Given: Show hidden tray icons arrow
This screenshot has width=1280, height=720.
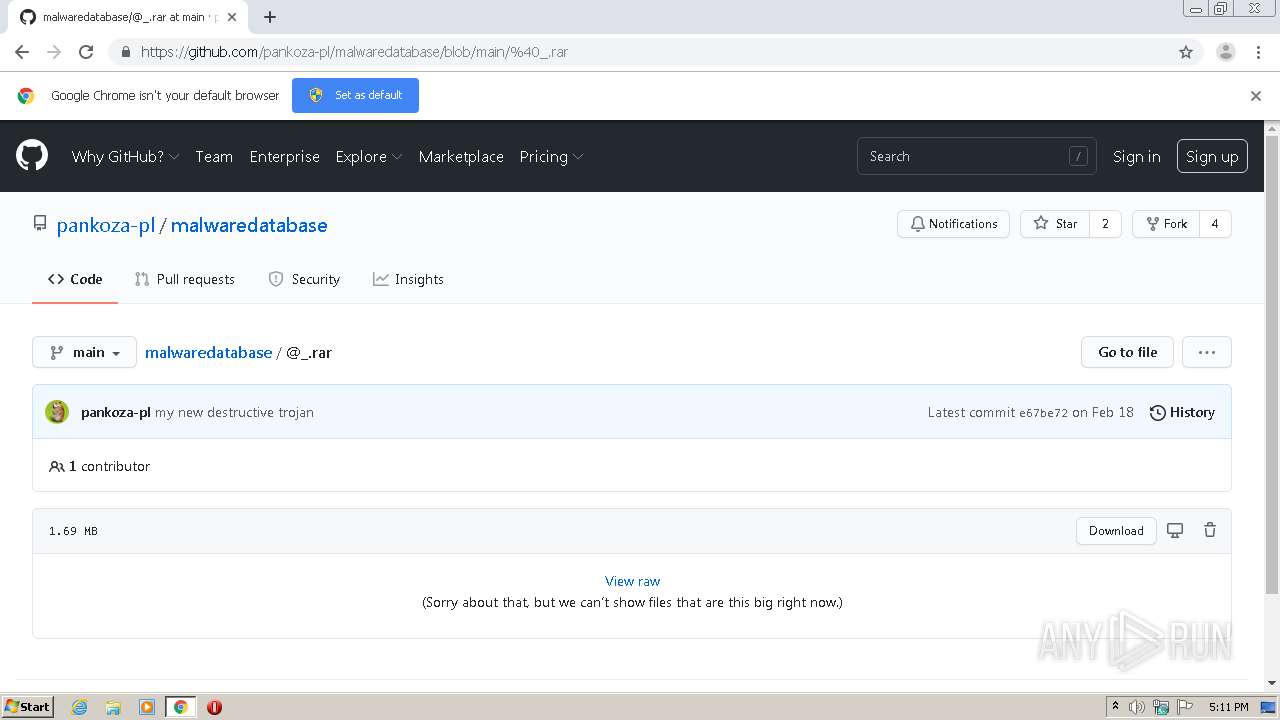Looking at the screenshot, I should point(1115,707).
